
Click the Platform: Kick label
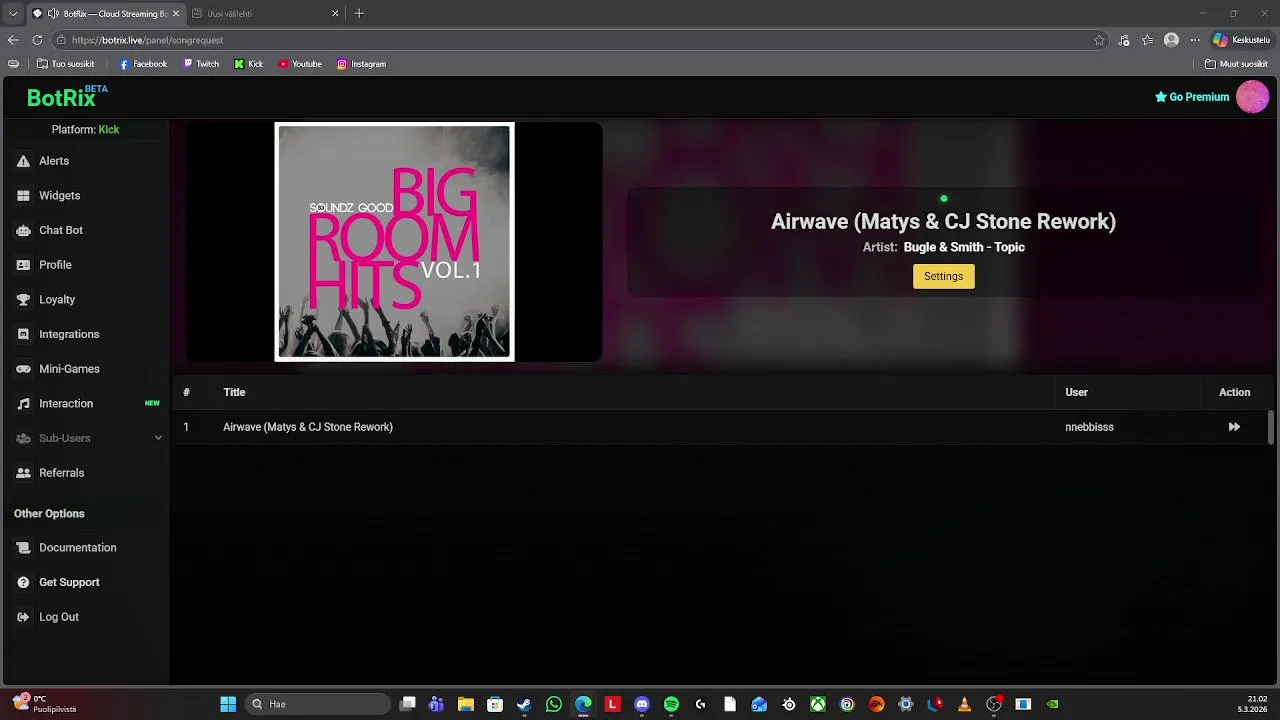(x=85, y=130)
